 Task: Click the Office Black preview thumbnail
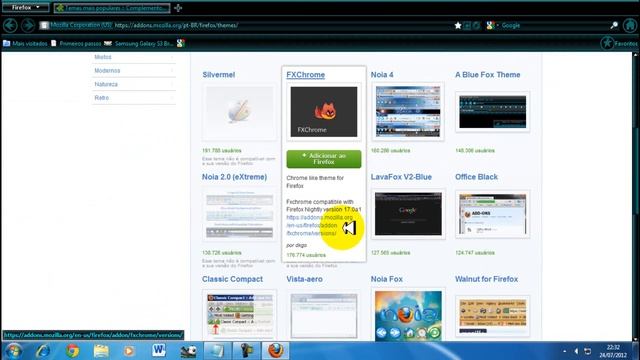coord(492,214)
